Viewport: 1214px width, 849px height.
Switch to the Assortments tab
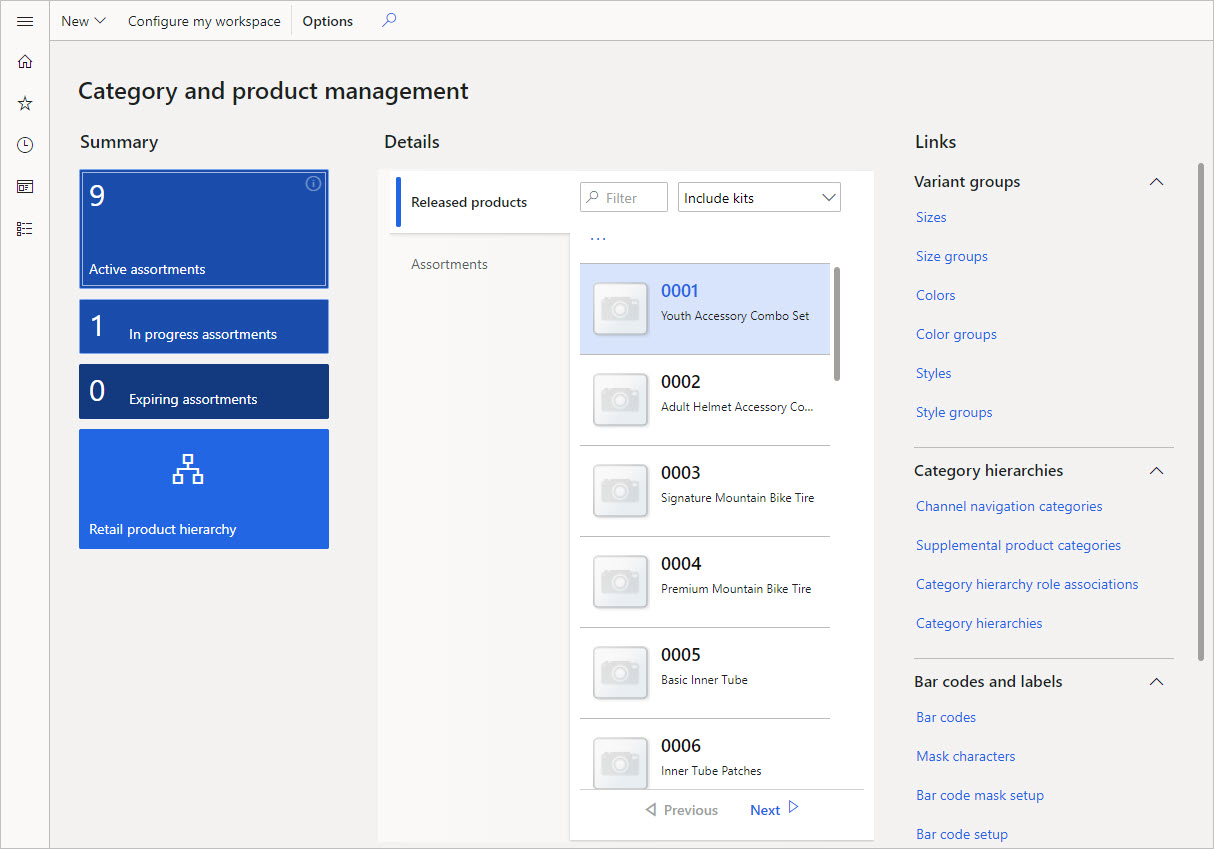coord(449,263)
